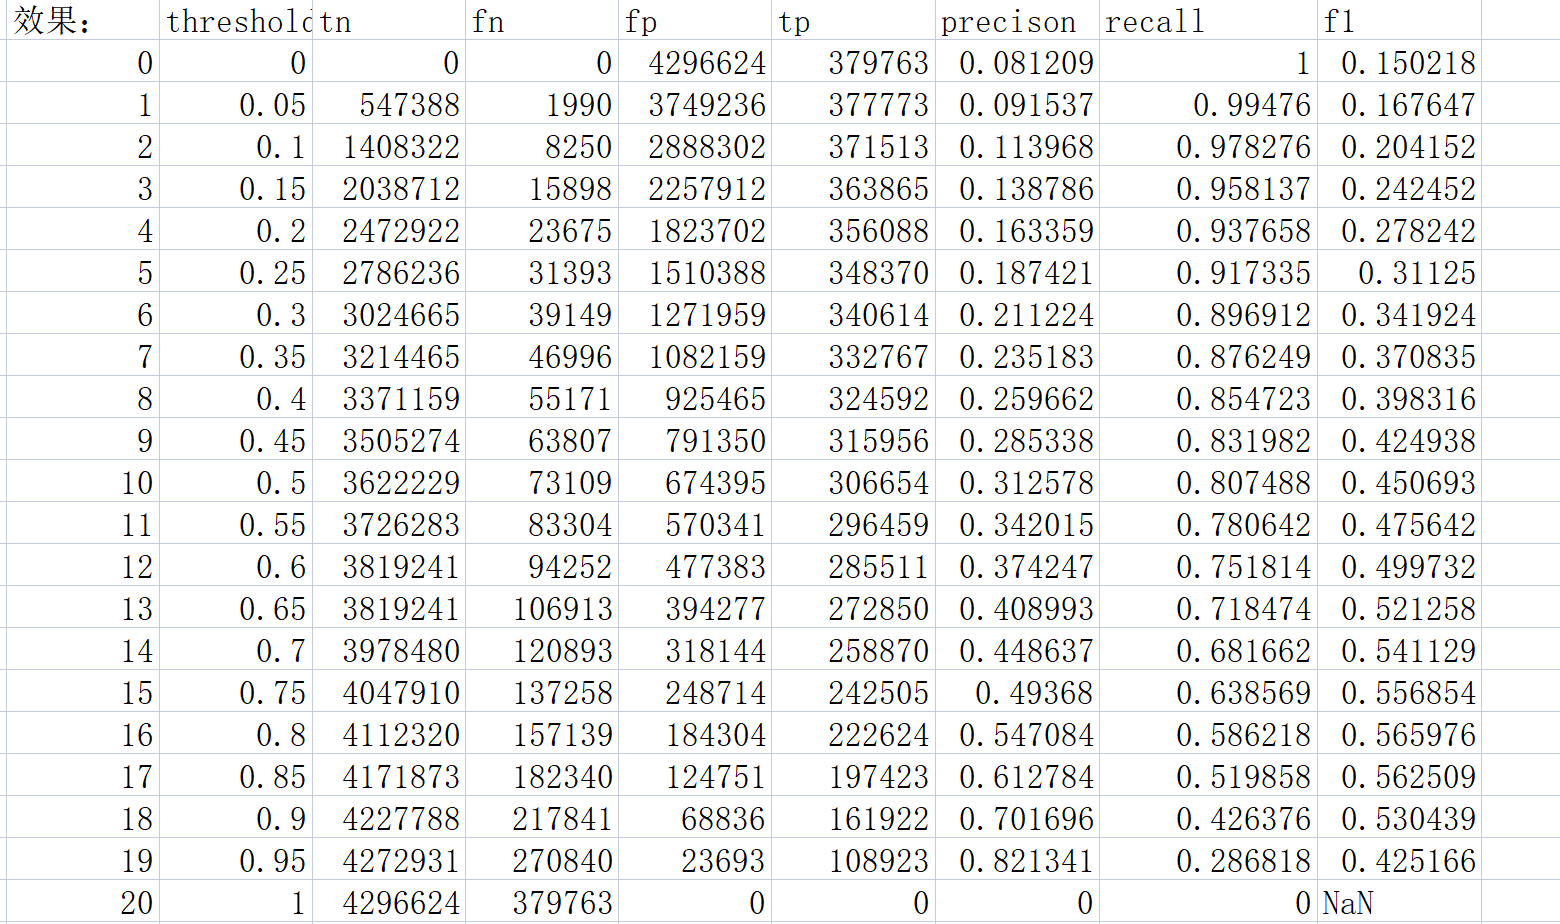Click recall value 0.937658
The height and width of the screenshot is (924, 1560).
(x=1208, y=230)
